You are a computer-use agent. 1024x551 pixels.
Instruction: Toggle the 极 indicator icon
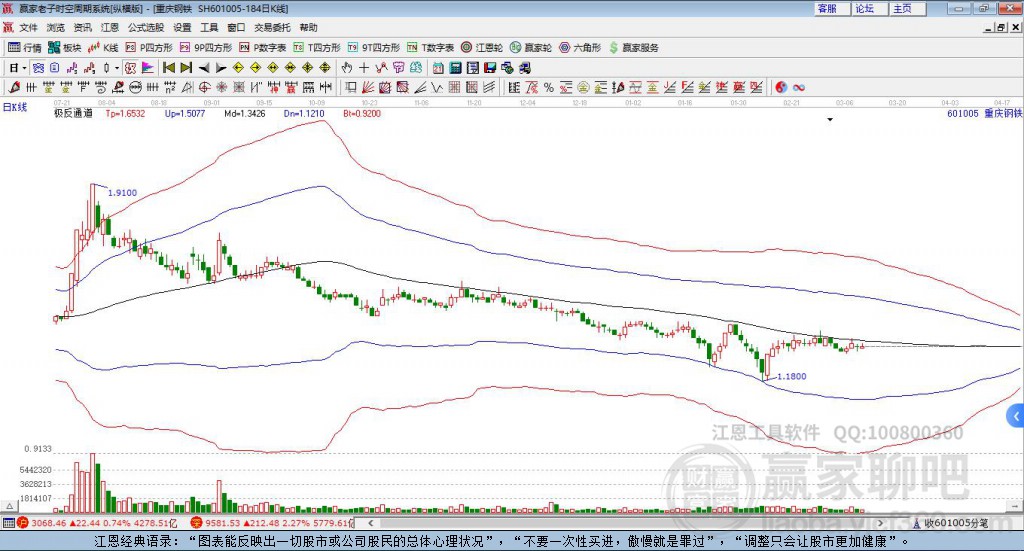click(x=131, y=68)
